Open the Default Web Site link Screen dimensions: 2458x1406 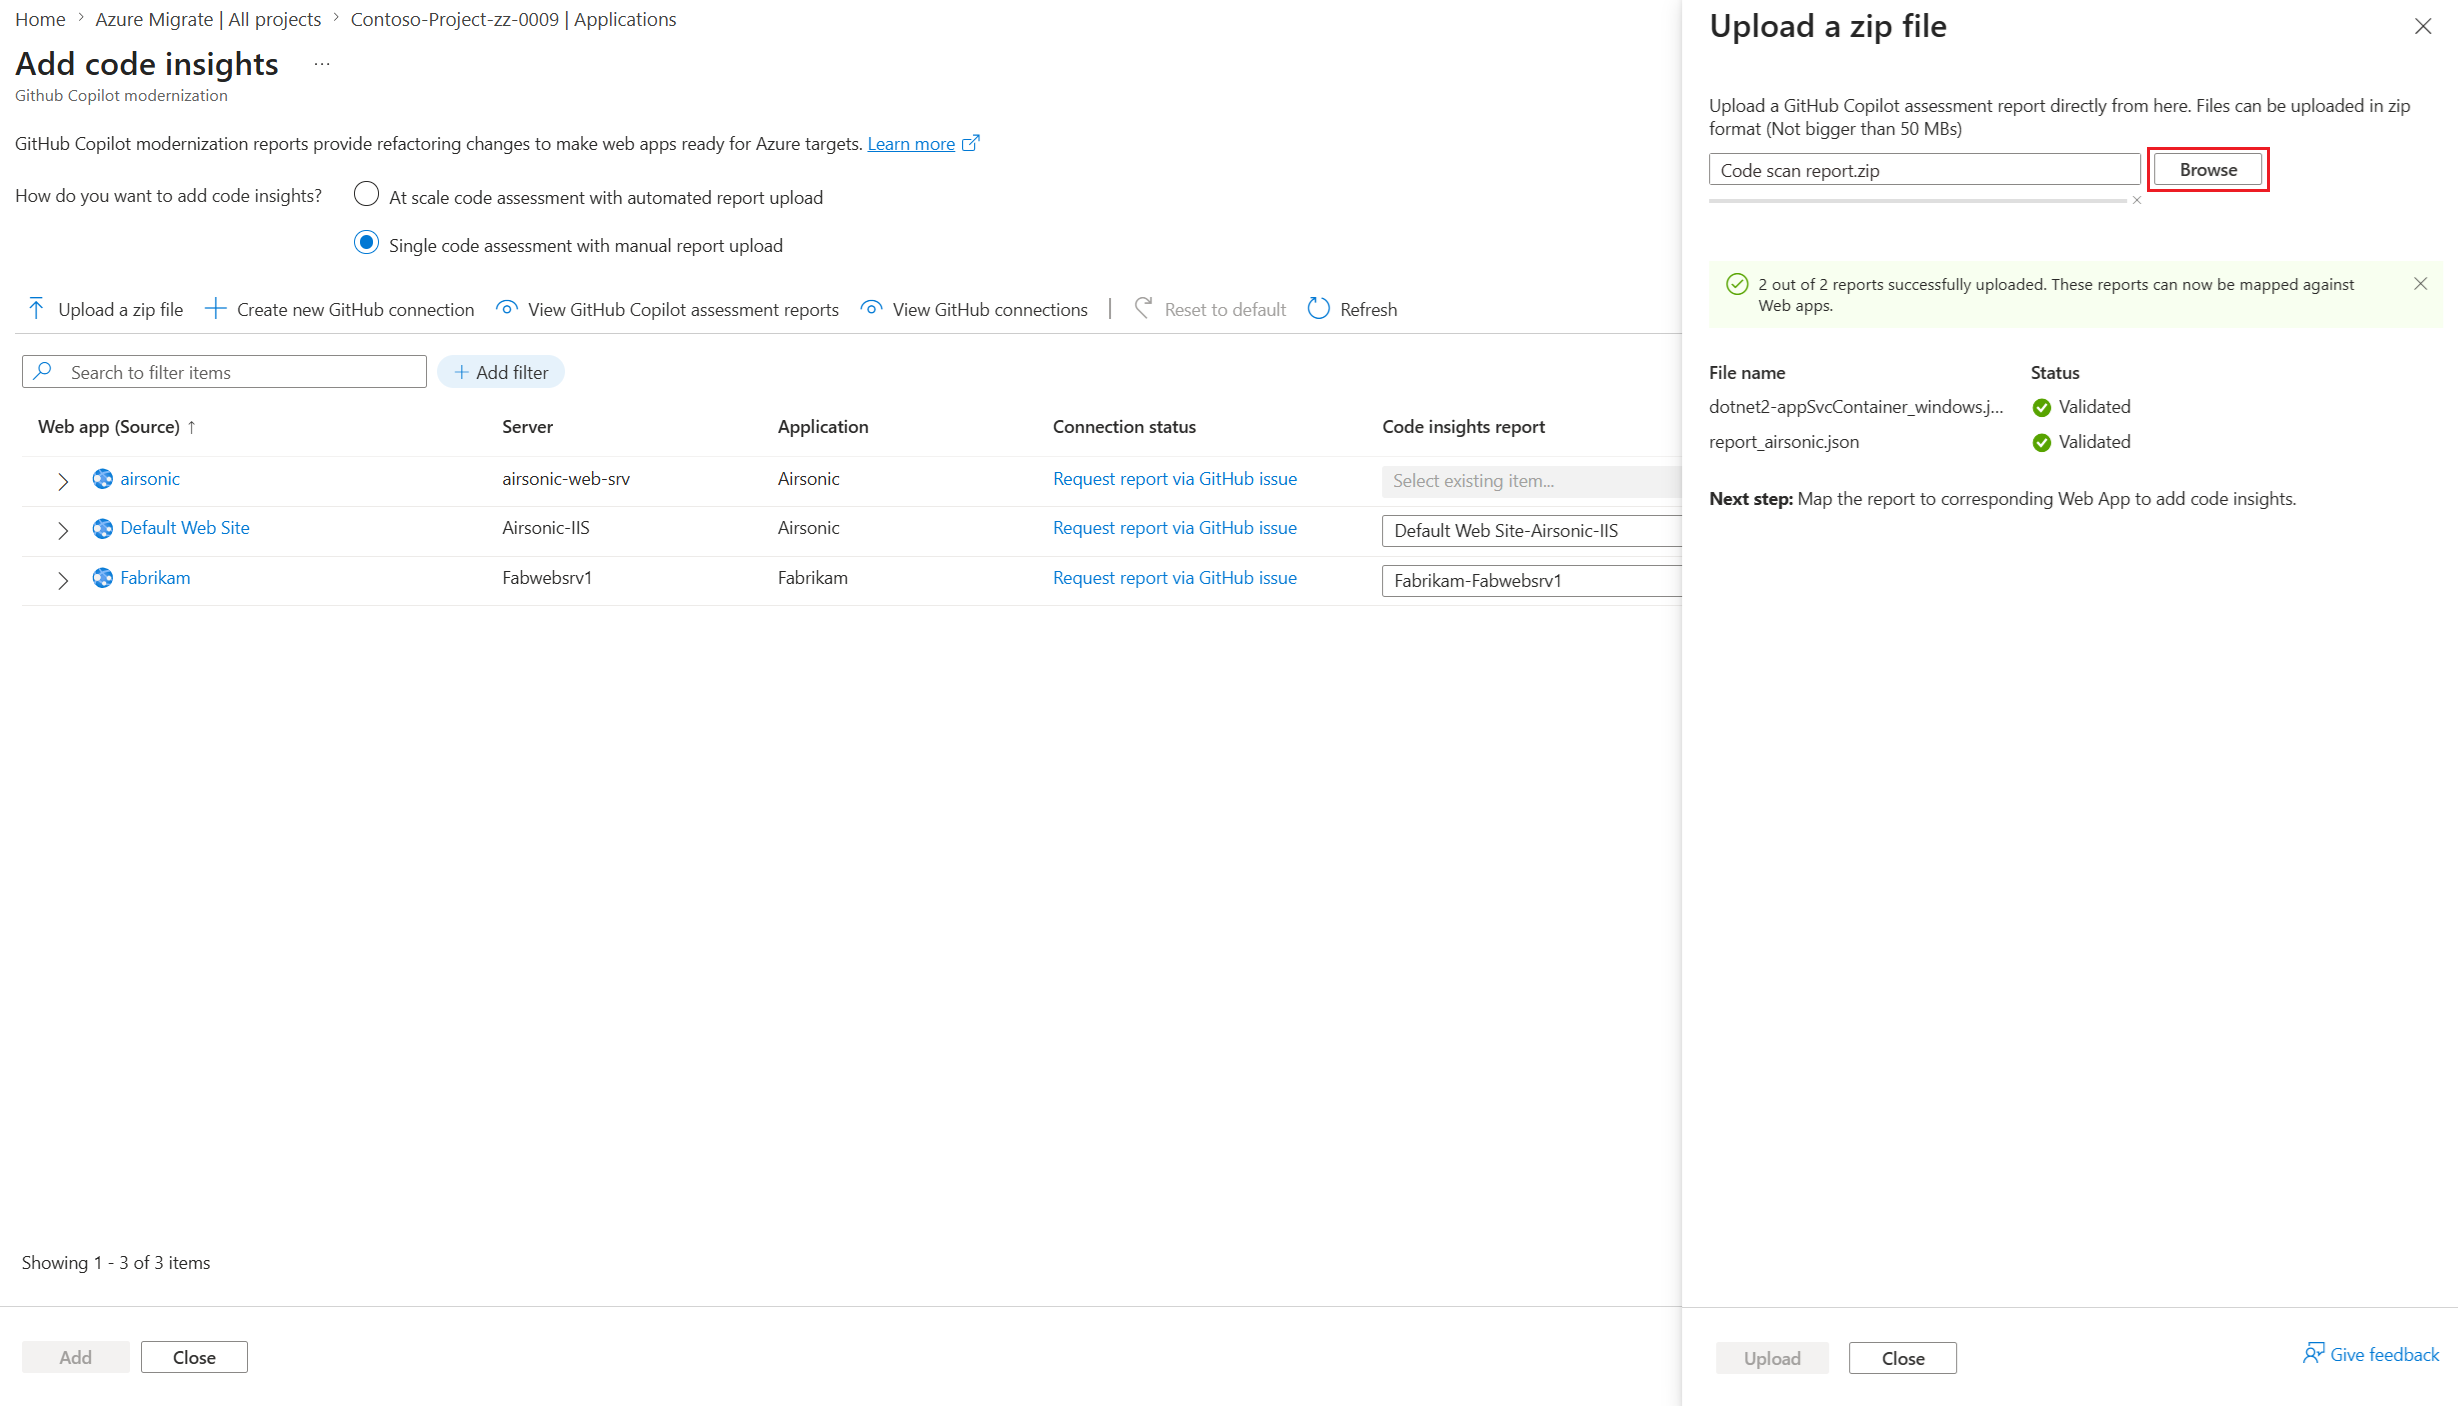click(185, 528)
